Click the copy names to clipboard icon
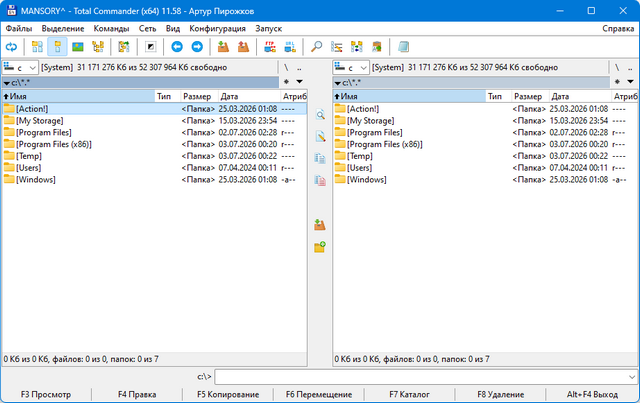The height and width of the screenshot is (403, 640). [377, 47]
